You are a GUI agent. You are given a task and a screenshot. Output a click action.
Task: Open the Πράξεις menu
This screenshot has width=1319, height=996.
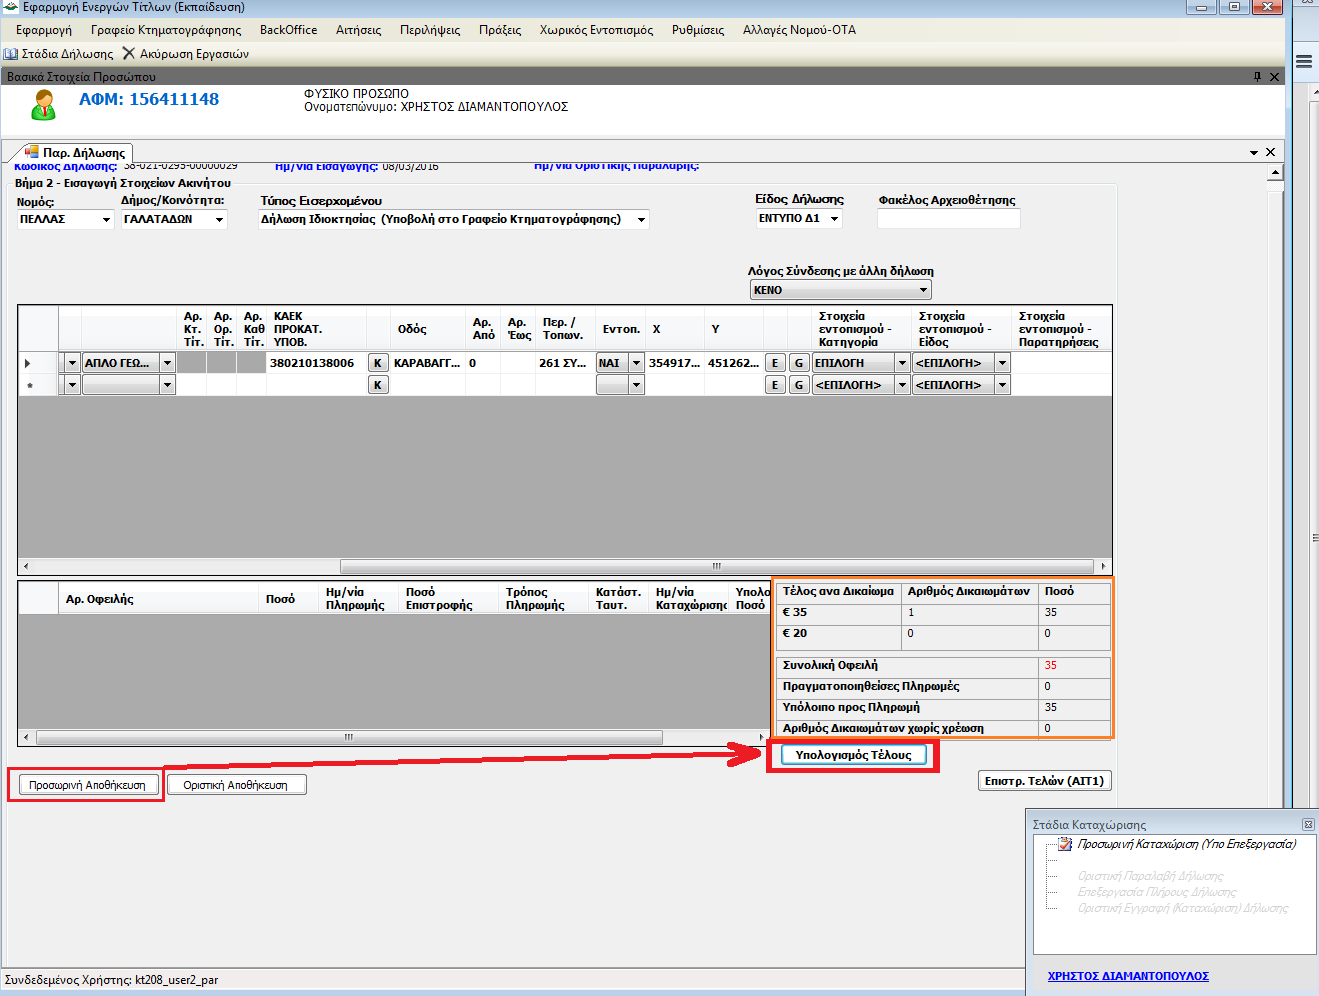(x=500, y=30)
